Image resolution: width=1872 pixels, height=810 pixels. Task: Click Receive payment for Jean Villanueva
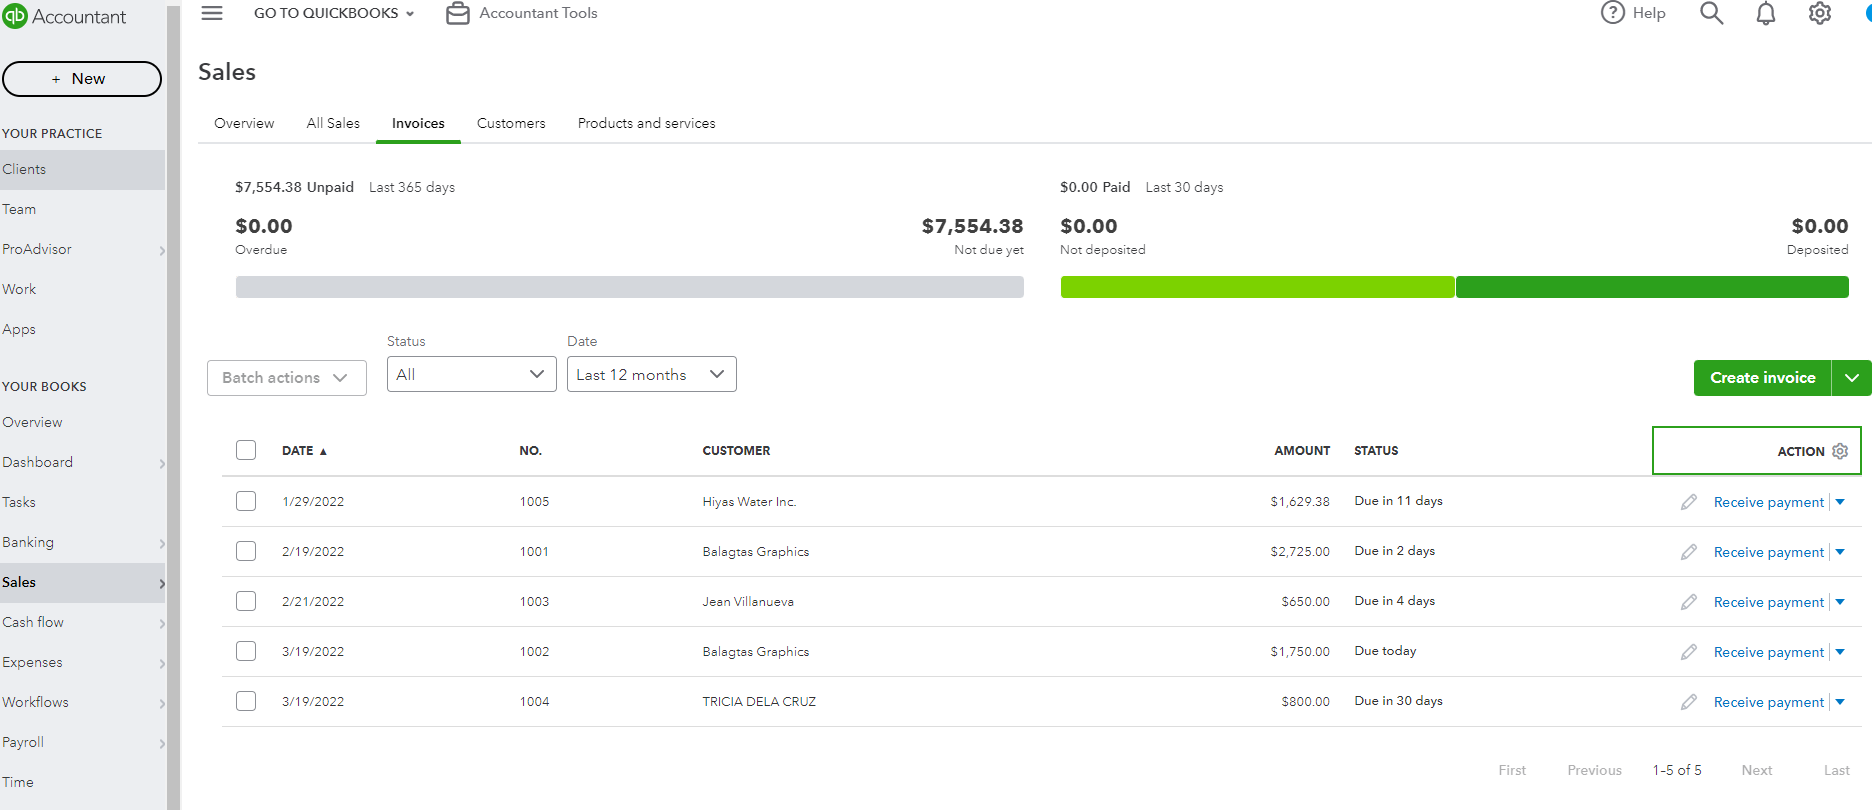coord(1768,602)
